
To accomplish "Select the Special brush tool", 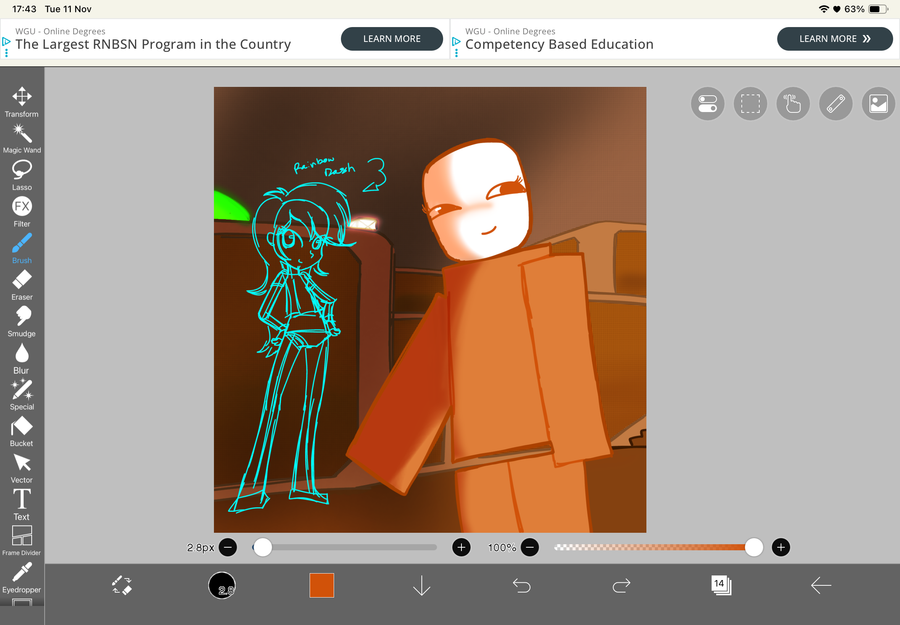I will click(x=22, y=395).
